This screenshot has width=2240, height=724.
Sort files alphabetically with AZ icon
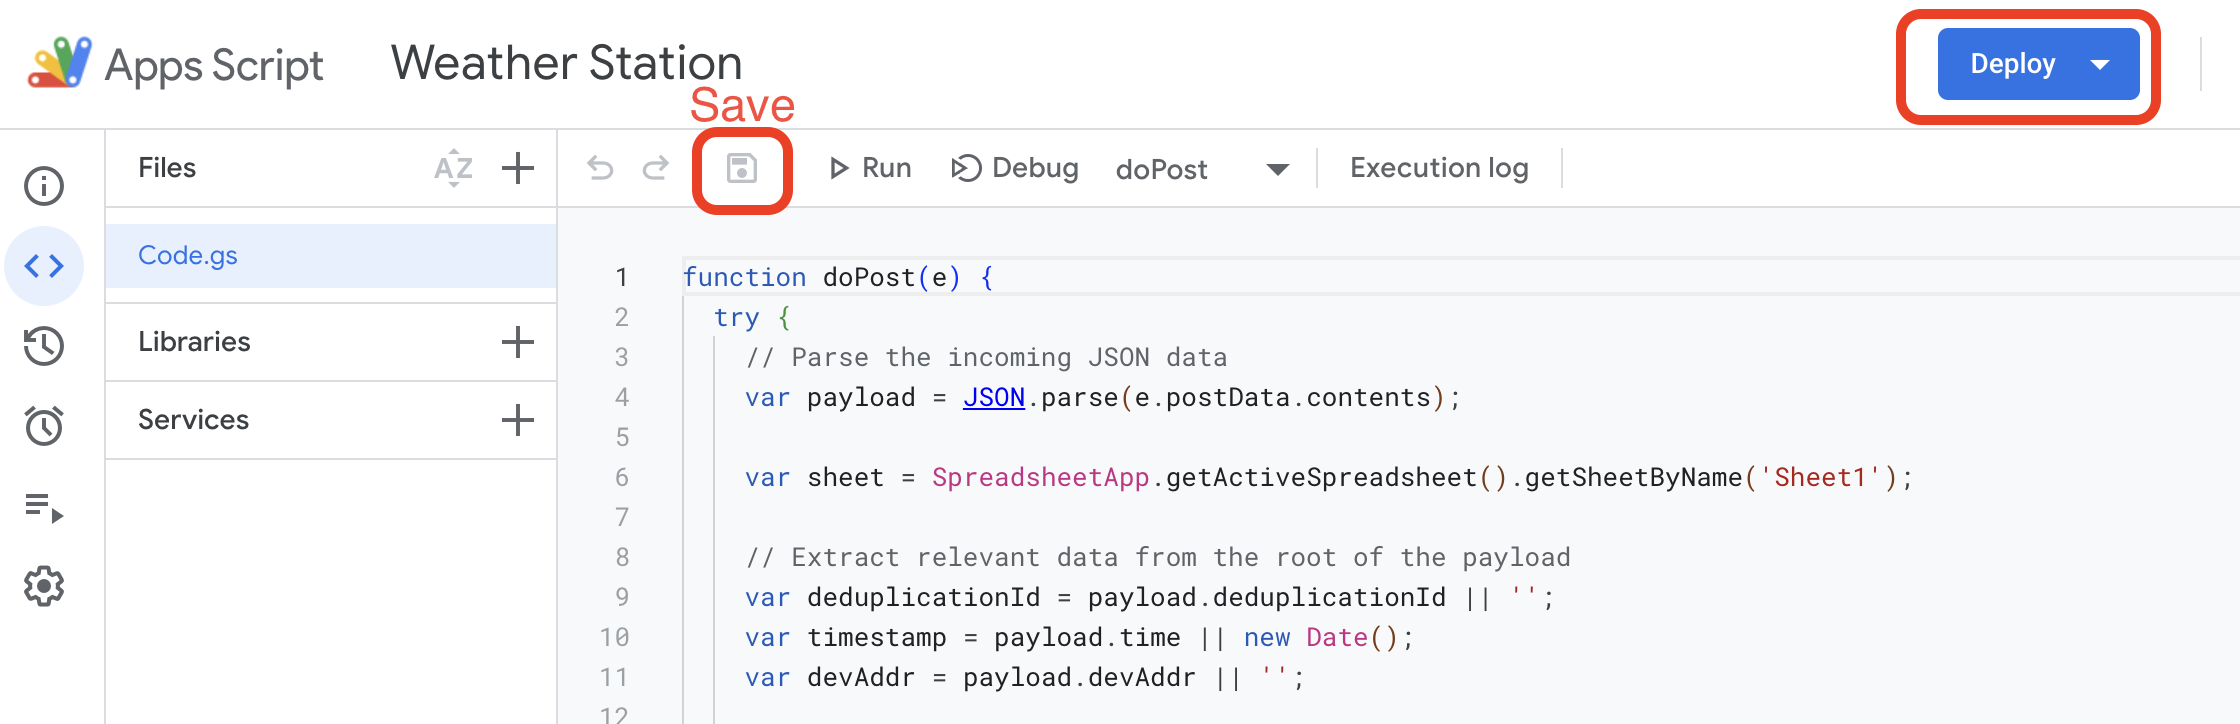[453, 168]
